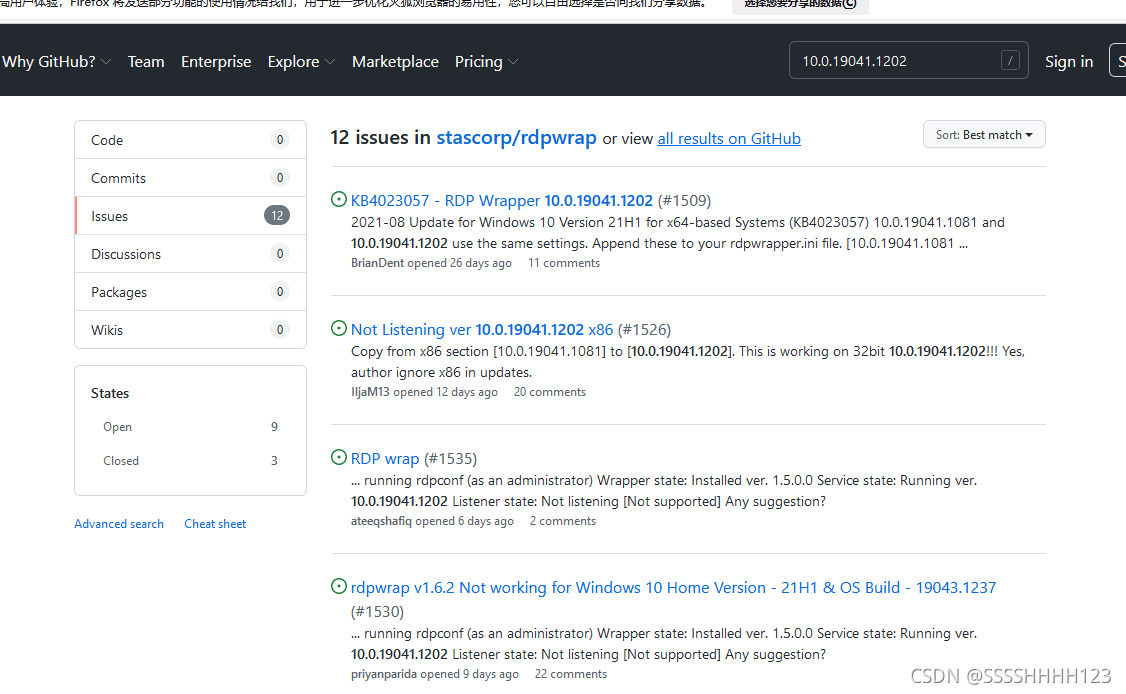
Task: Open the Team nav link
Action: click(146, 62)
